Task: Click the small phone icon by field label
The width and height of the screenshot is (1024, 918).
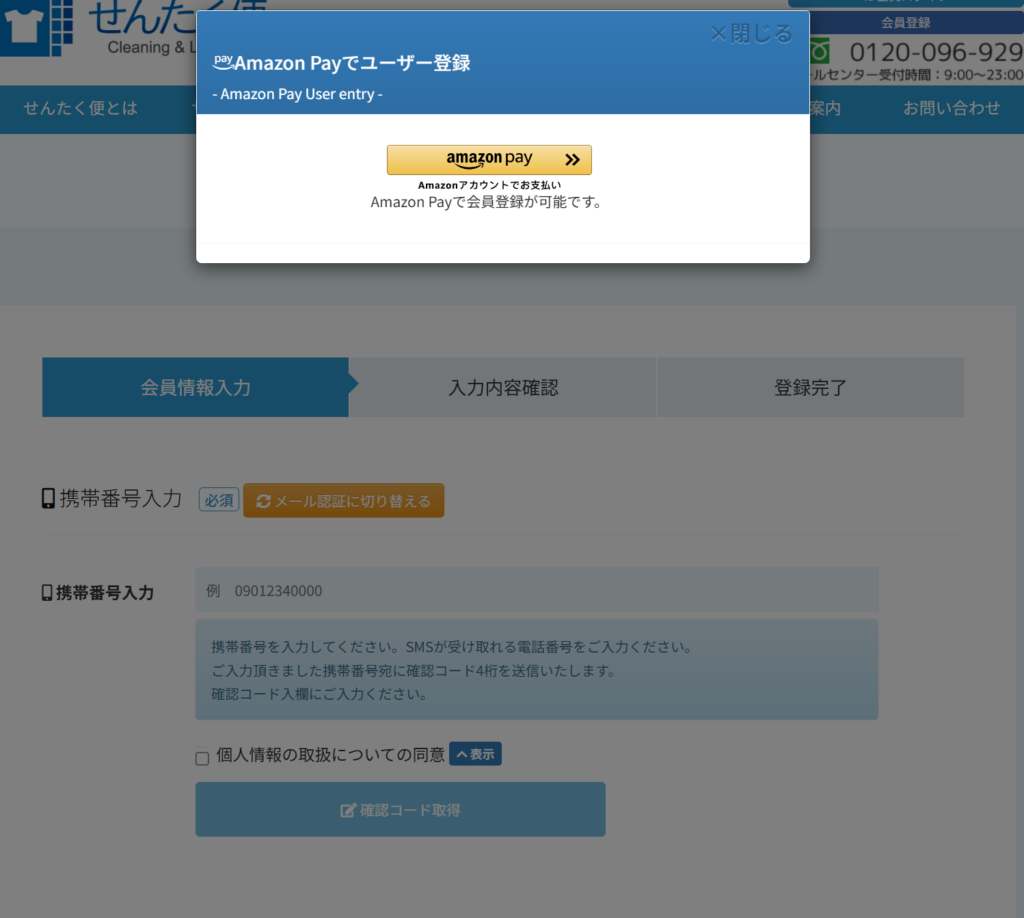Action: coord(47,592)
